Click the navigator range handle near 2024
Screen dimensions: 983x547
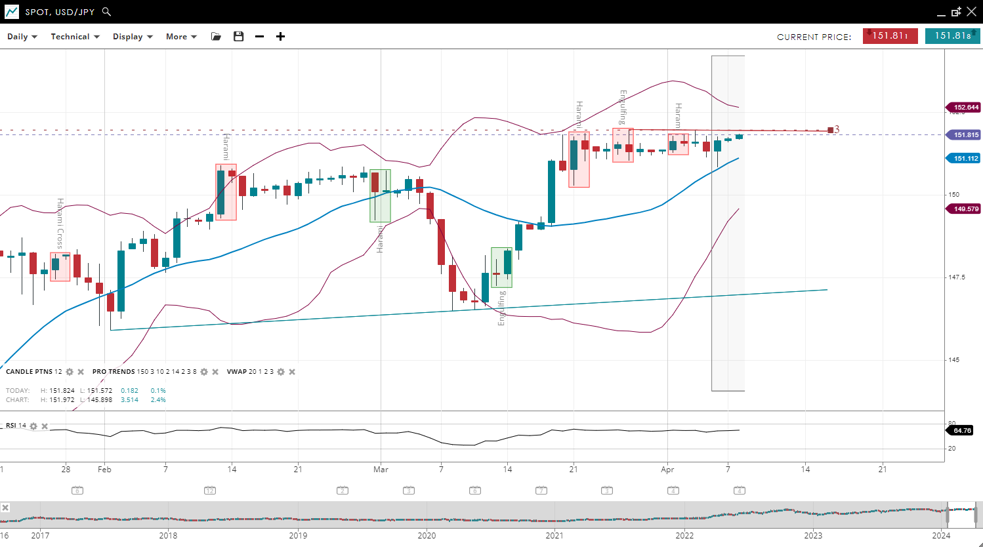(949, 516)
